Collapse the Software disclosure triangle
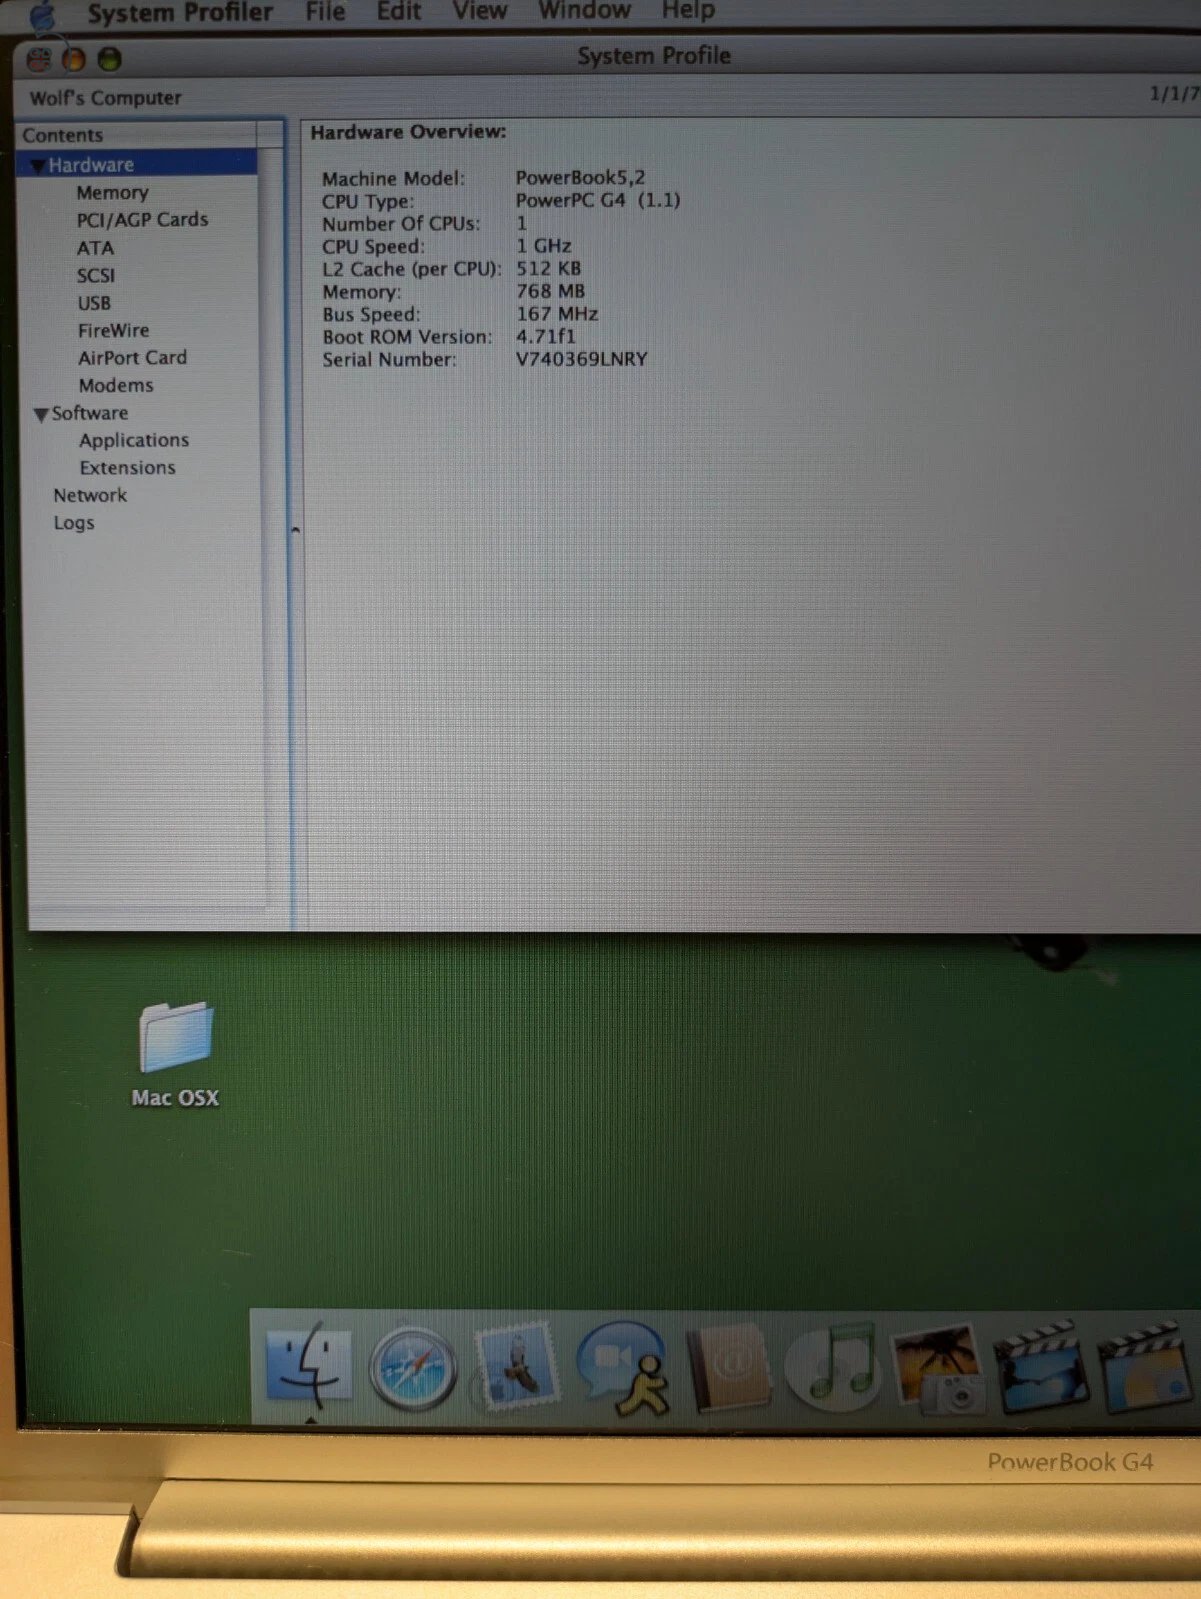 coord(41,414)
